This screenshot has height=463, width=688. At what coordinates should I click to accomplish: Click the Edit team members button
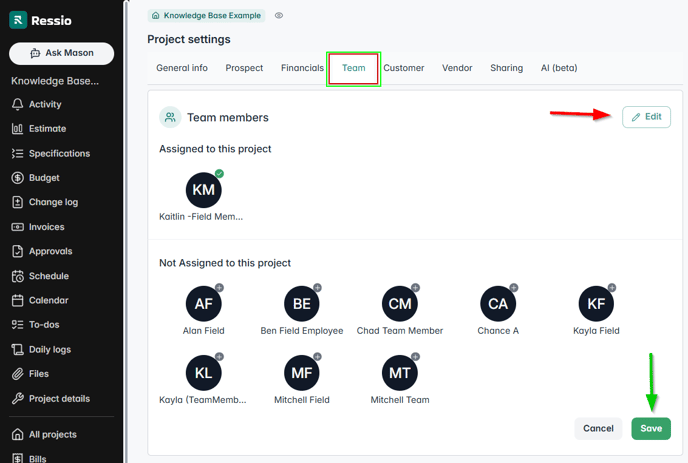click(646, 117)
